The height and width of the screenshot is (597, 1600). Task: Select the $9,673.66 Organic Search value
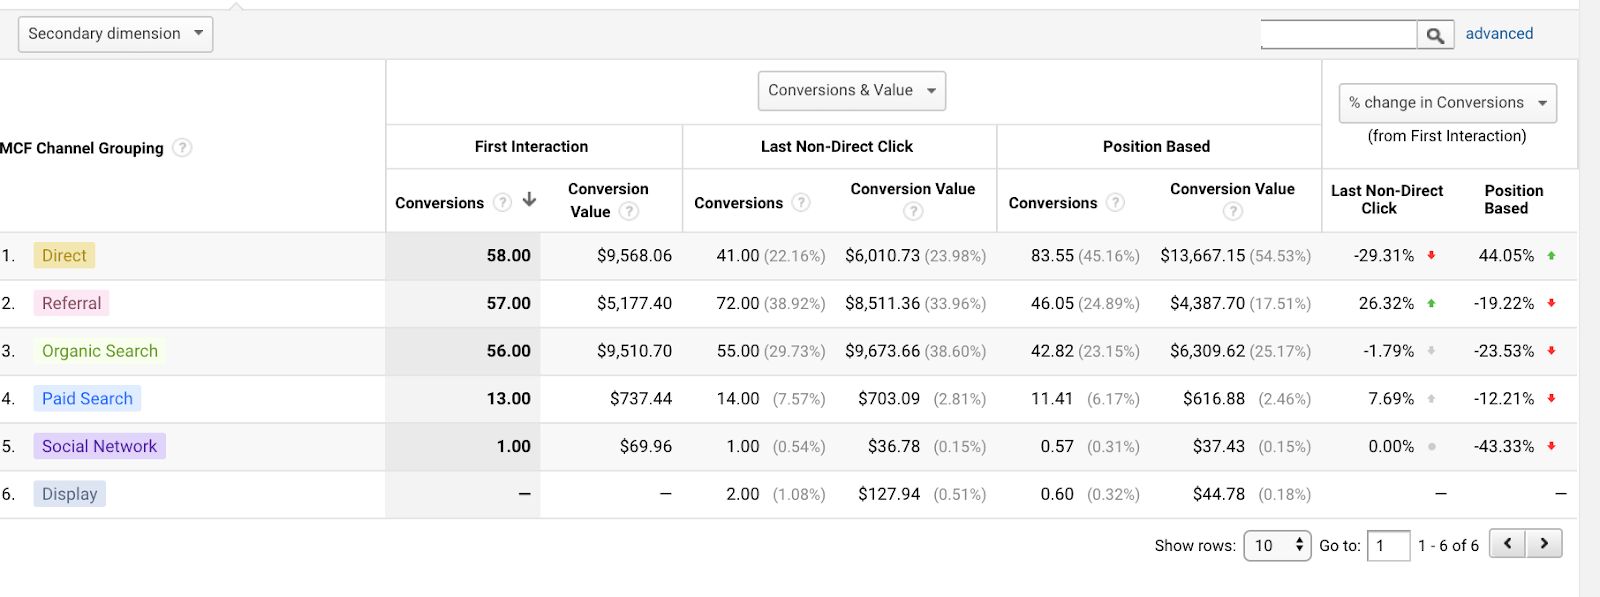[x=882, y=351]
